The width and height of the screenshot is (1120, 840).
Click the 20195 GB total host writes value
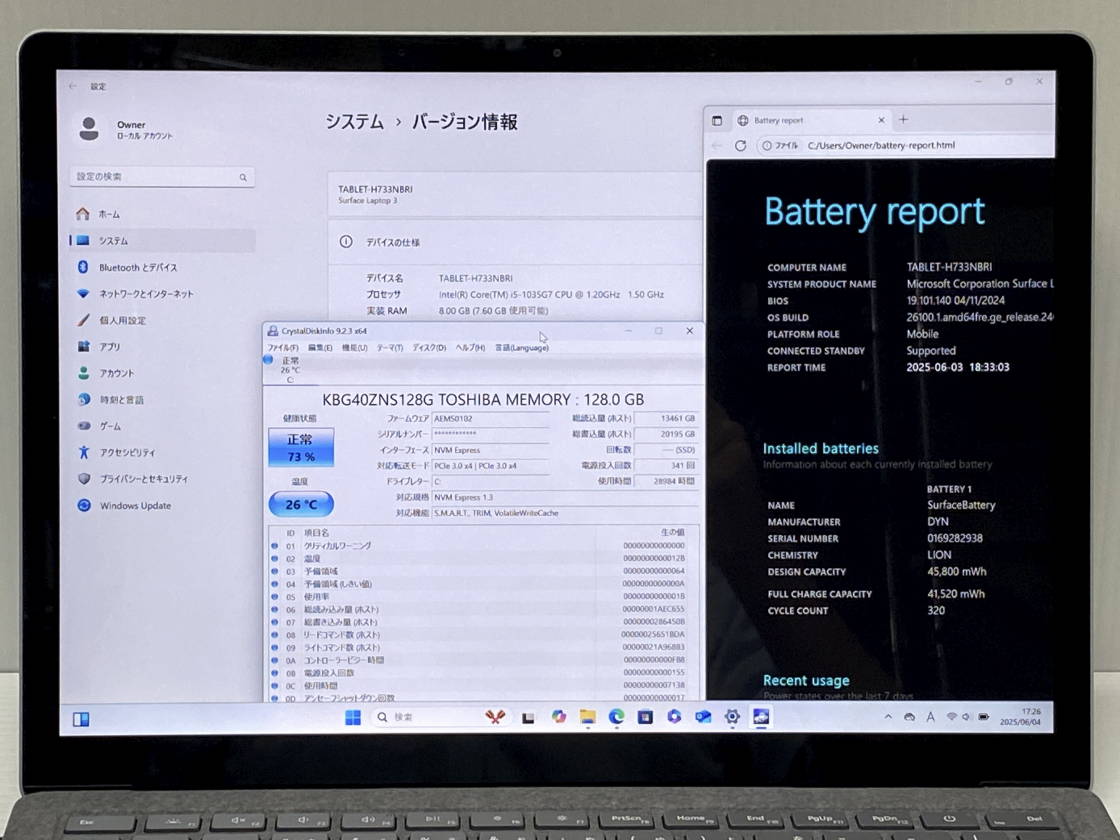666,434
